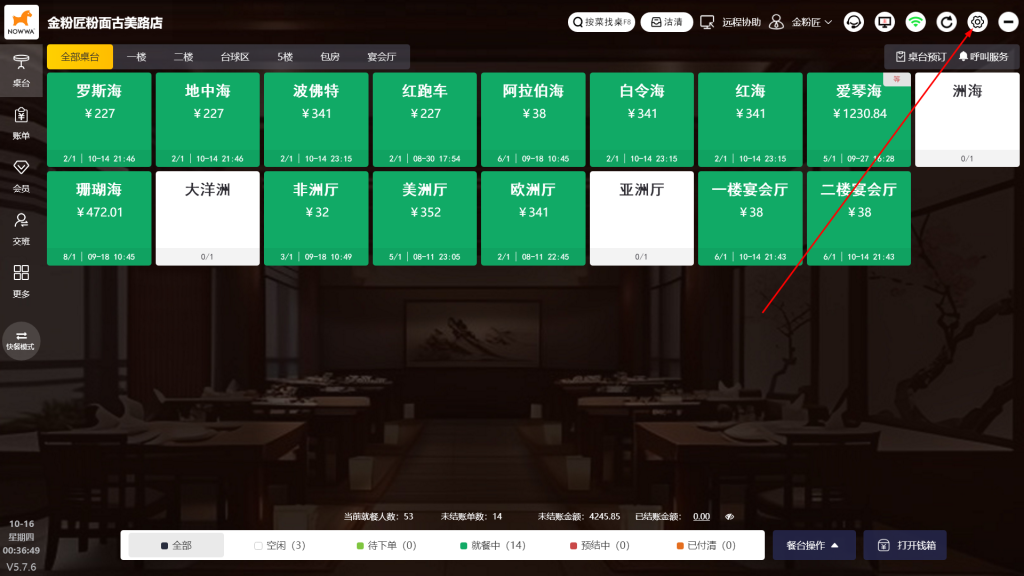Switch to the 包房 tab

[x=330, y=57]
